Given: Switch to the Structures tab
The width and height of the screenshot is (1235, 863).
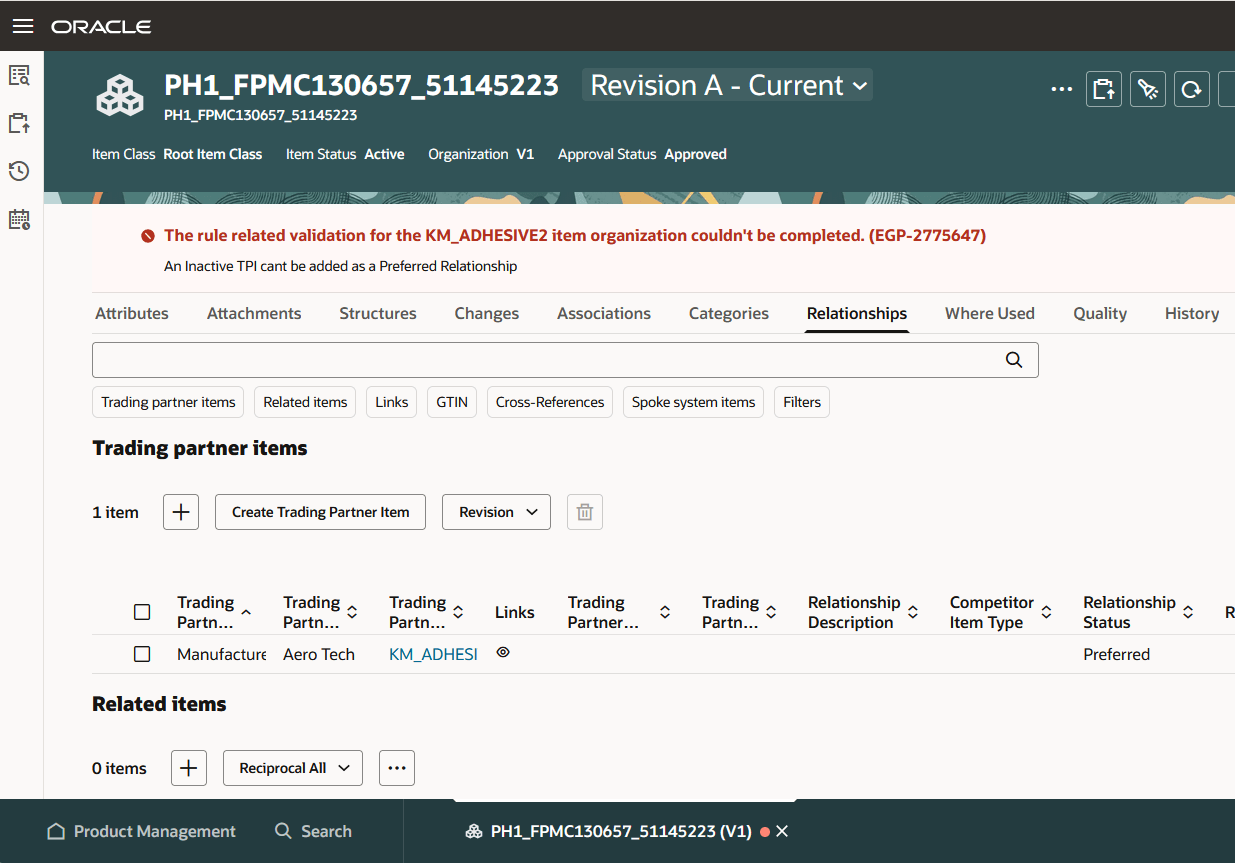Looking at the screenshot, I should (x=378, y=313).
